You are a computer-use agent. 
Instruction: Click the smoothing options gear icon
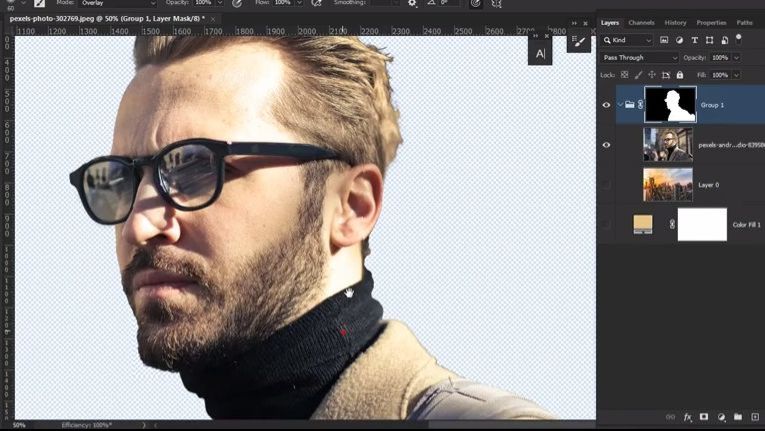(x=412, y=3)
